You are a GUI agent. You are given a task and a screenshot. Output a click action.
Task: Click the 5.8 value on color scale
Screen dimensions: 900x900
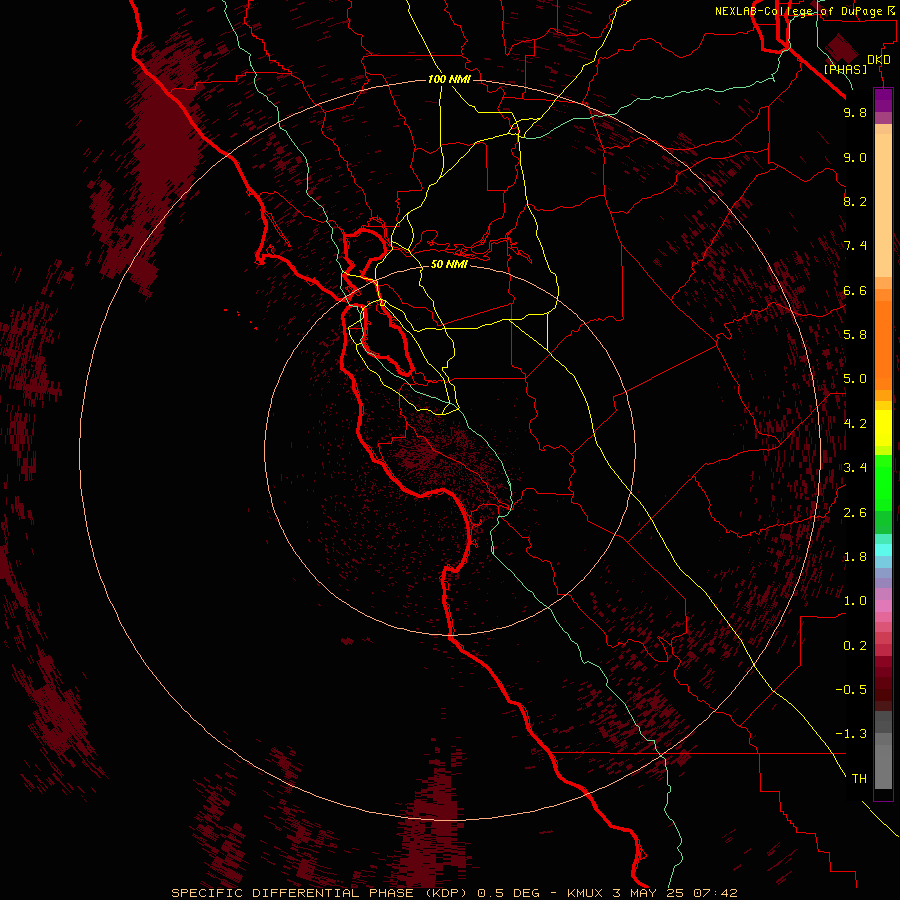[855, 335]
